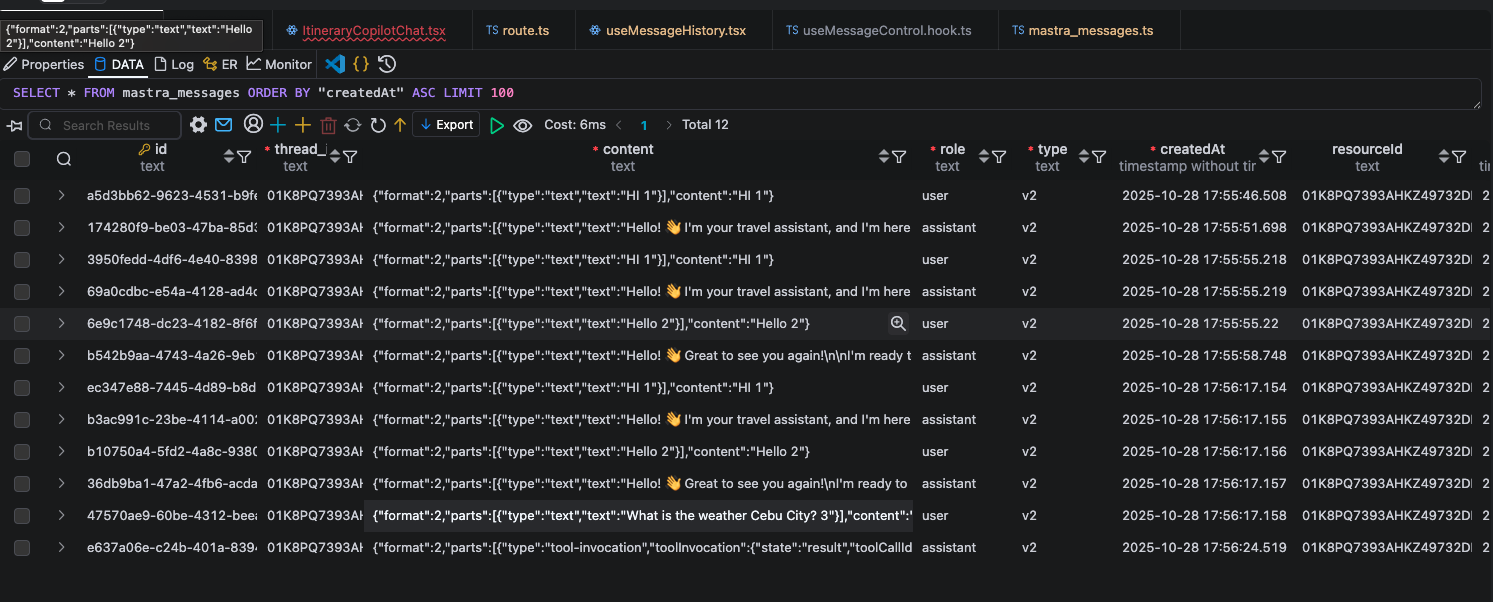1493x602 pixels.
Task: Open the table in VS Code via its icon
Action: pyautogui.click(x=334, y=63)
